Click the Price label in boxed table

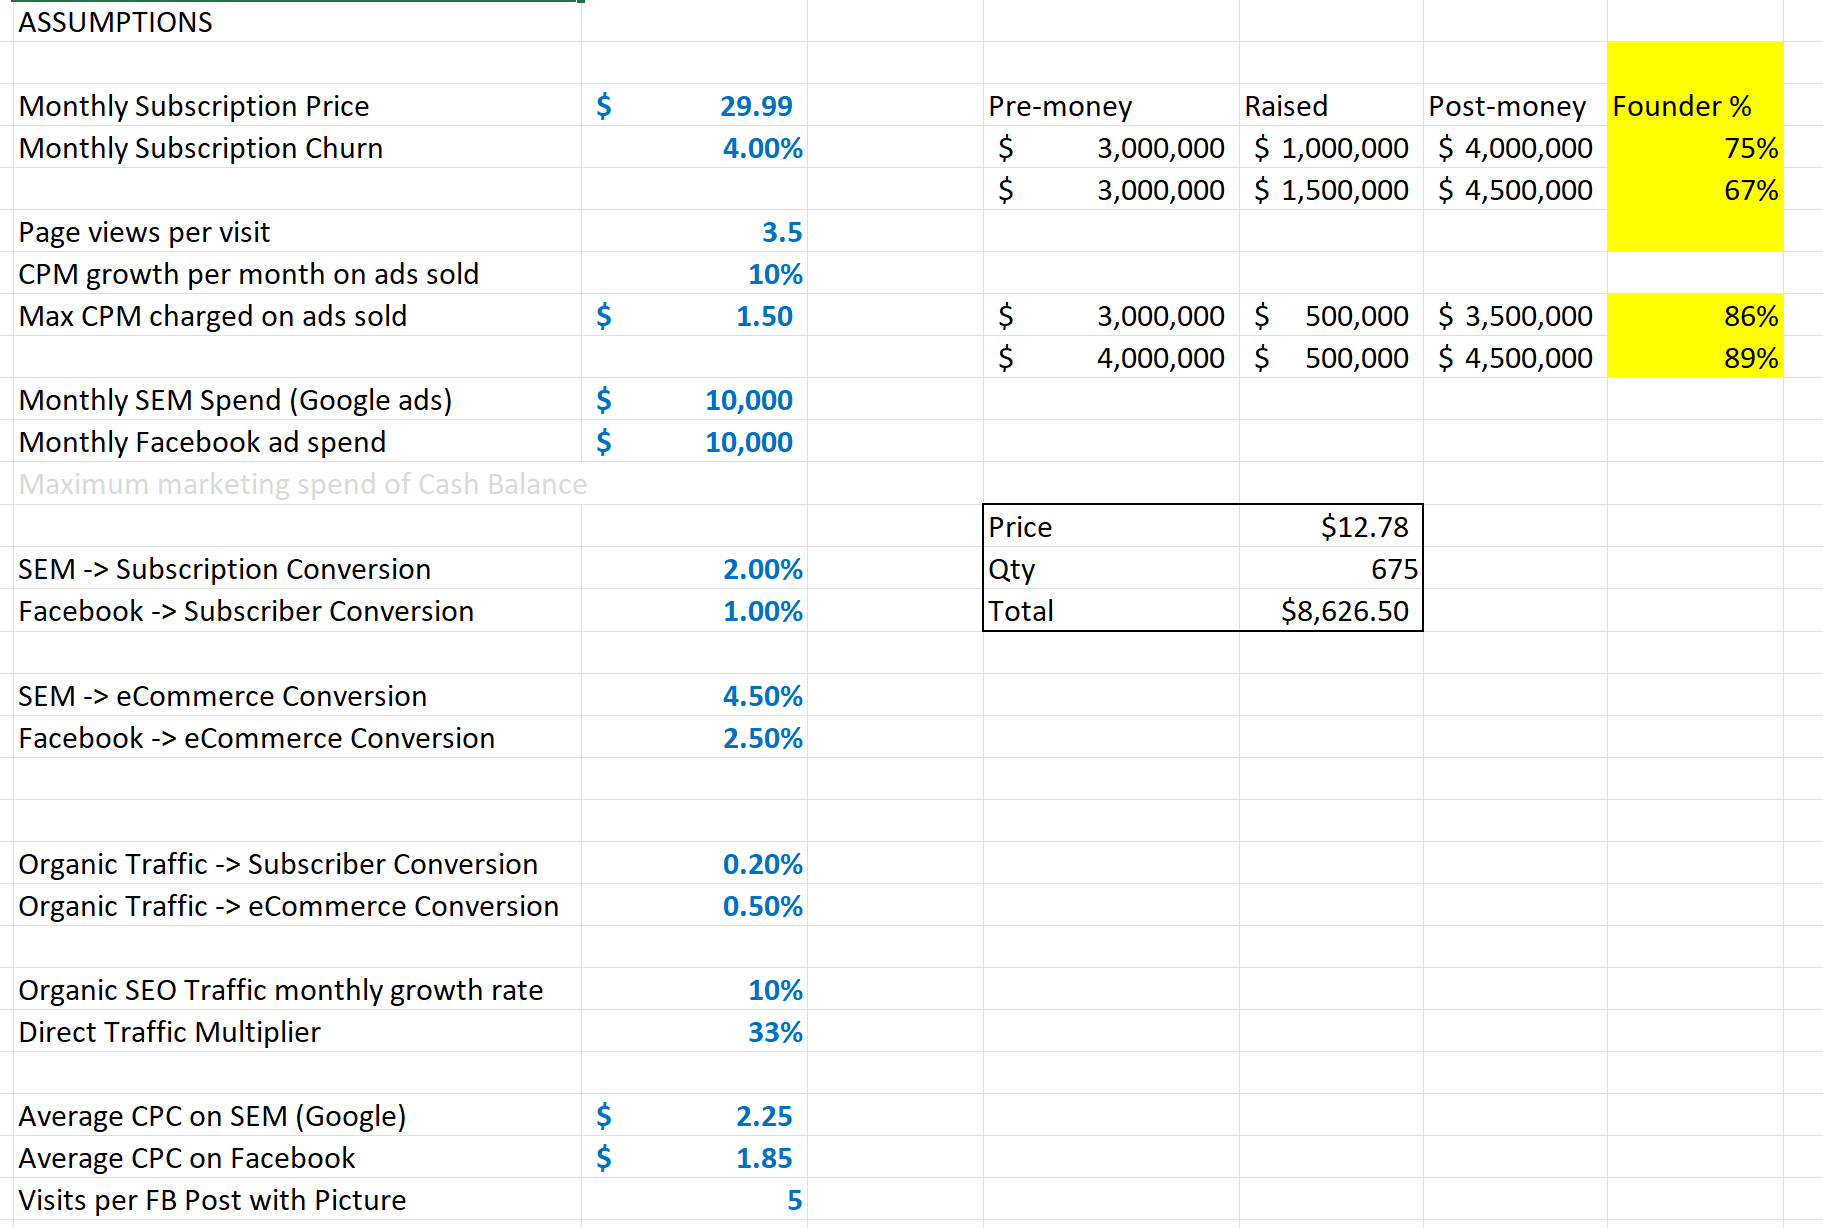pyautogui.click(x=1111, y=526)
